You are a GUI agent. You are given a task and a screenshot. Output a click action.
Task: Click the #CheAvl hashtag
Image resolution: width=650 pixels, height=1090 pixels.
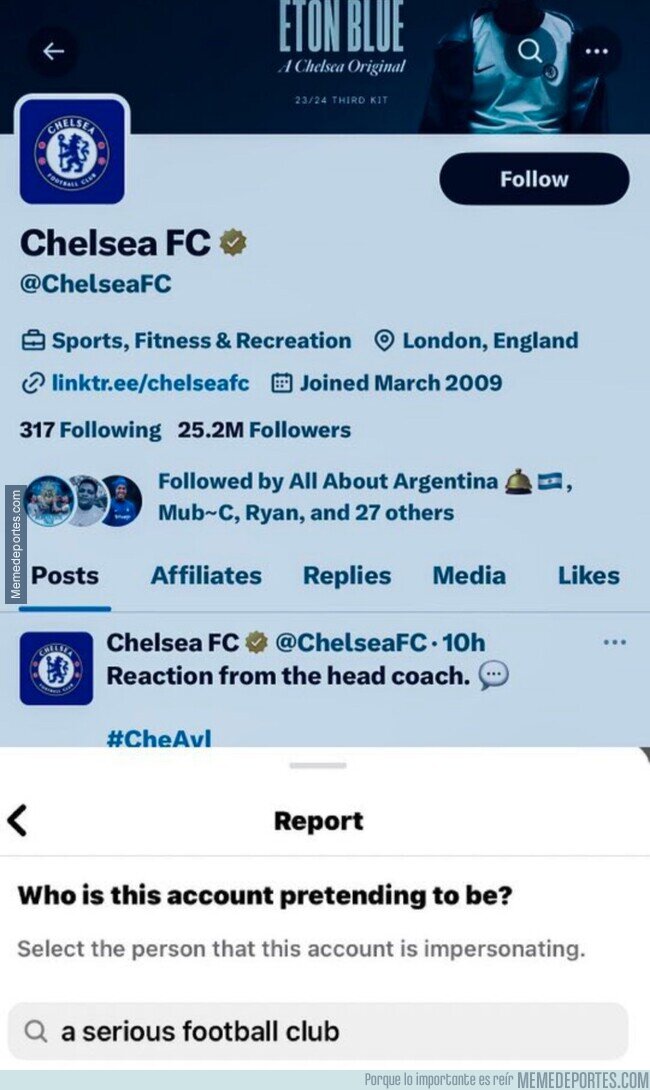159,737
